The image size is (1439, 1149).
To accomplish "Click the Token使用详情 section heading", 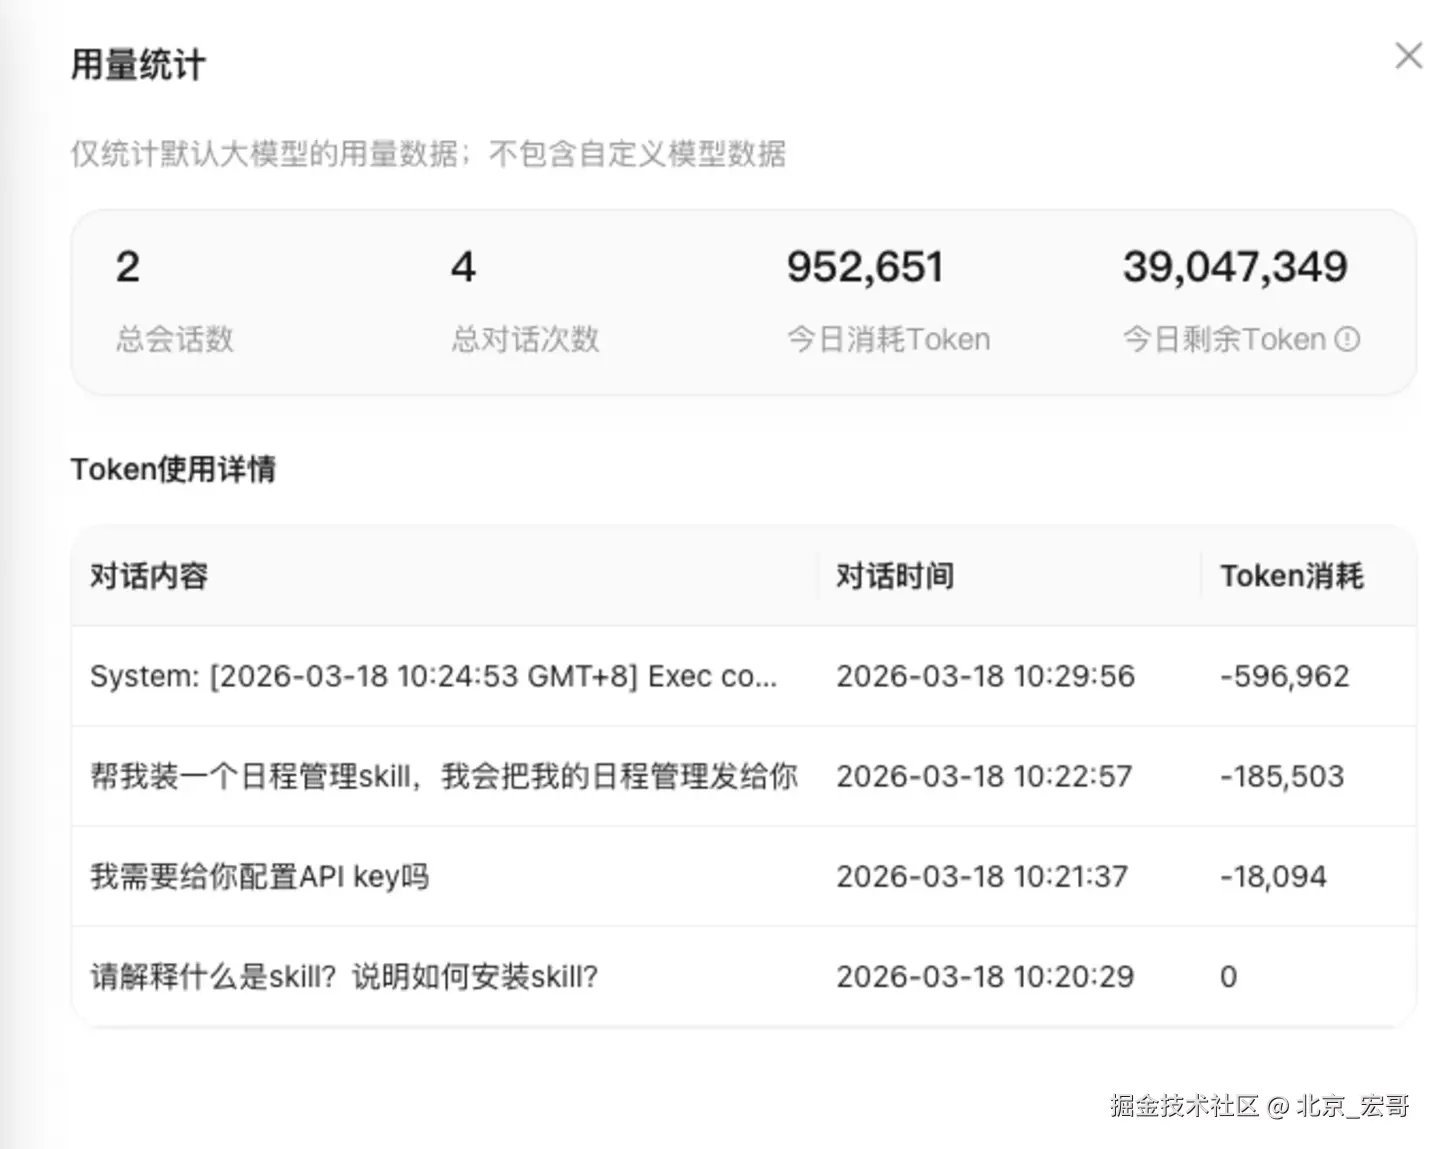I will tap(174, 469).
